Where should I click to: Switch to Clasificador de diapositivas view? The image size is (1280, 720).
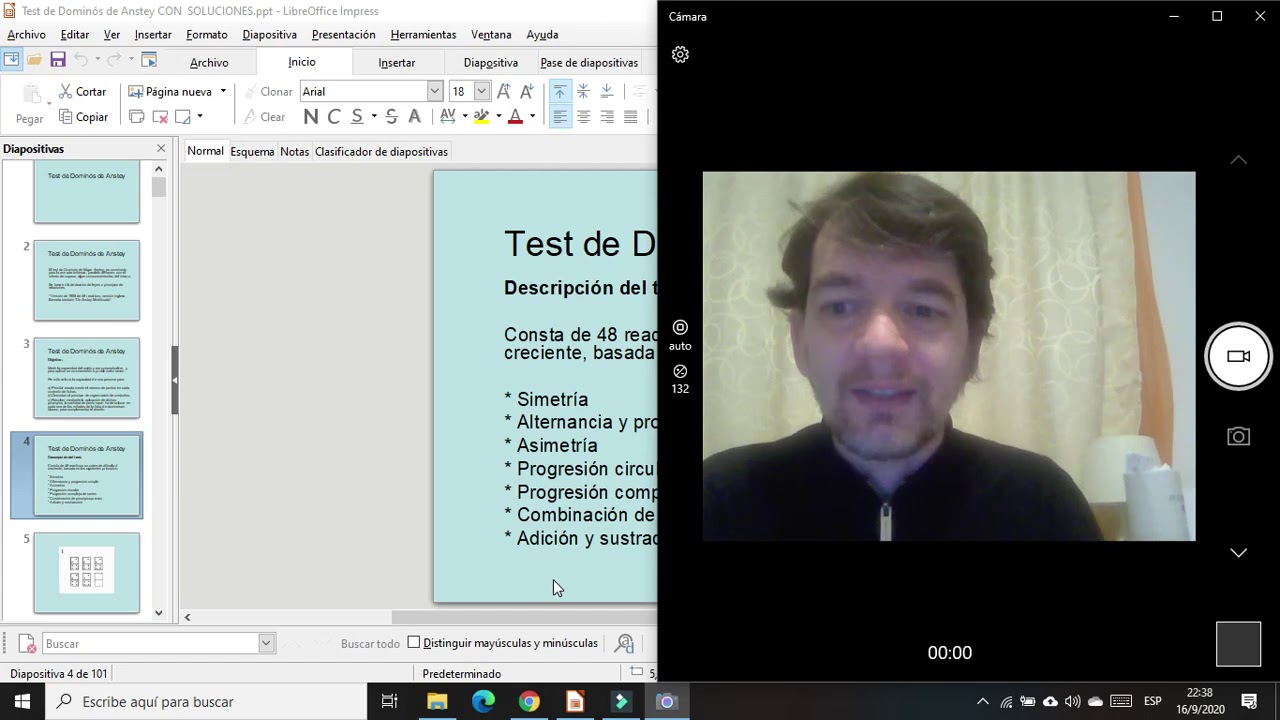tap(381, 151)
